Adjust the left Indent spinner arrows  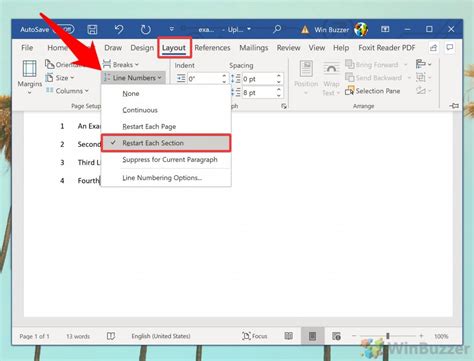(x=224, y=79)
